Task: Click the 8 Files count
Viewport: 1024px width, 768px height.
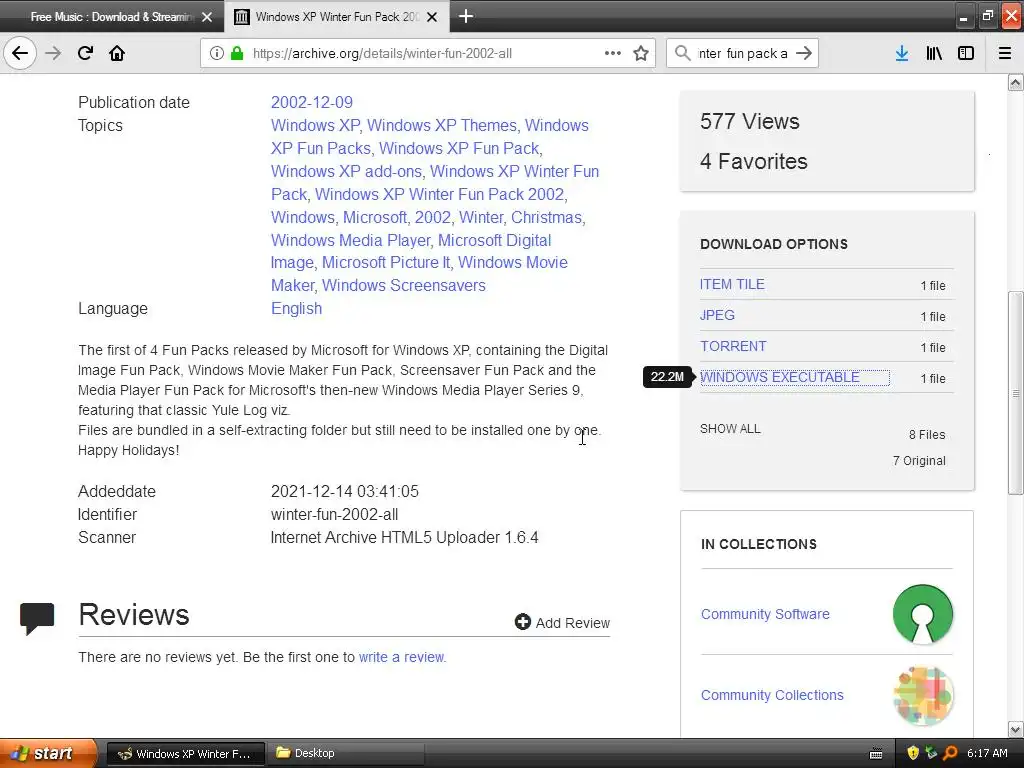Action: click(927, 434)
